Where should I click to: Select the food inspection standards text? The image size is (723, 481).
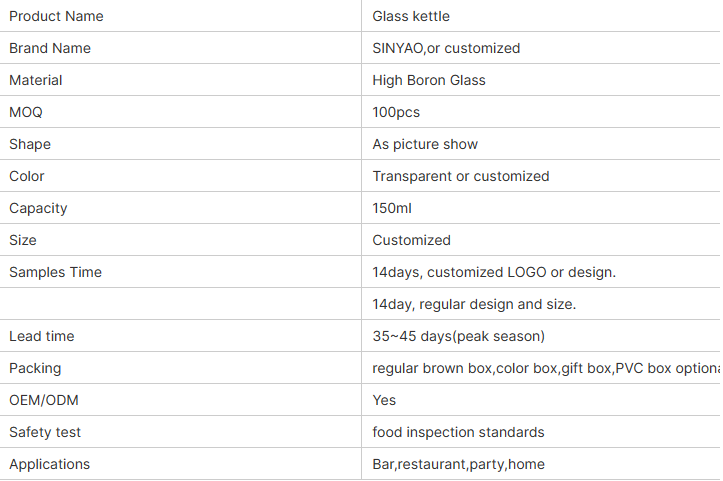click(x=458, y=432)
